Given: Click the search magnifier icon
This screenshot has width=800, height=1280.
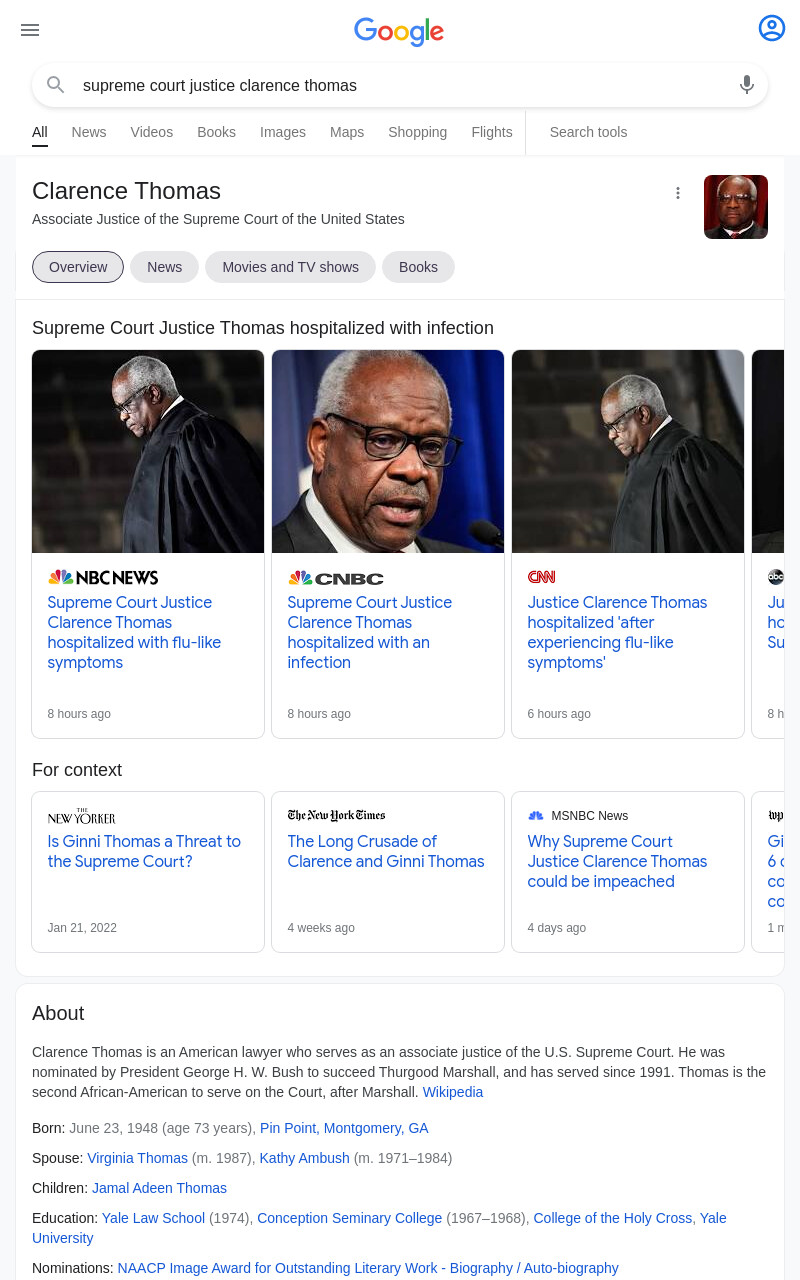Looking at the screenshot, I should click(x=56, y=85).
